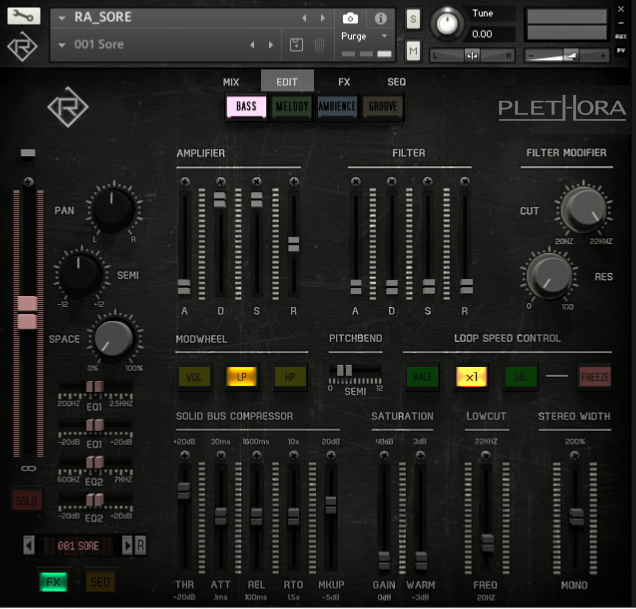Image resolution: width=636 pixels, height=609 pixels.
Task: Save the 001 Sore preset with the disk icon
Action: (296, 45)
